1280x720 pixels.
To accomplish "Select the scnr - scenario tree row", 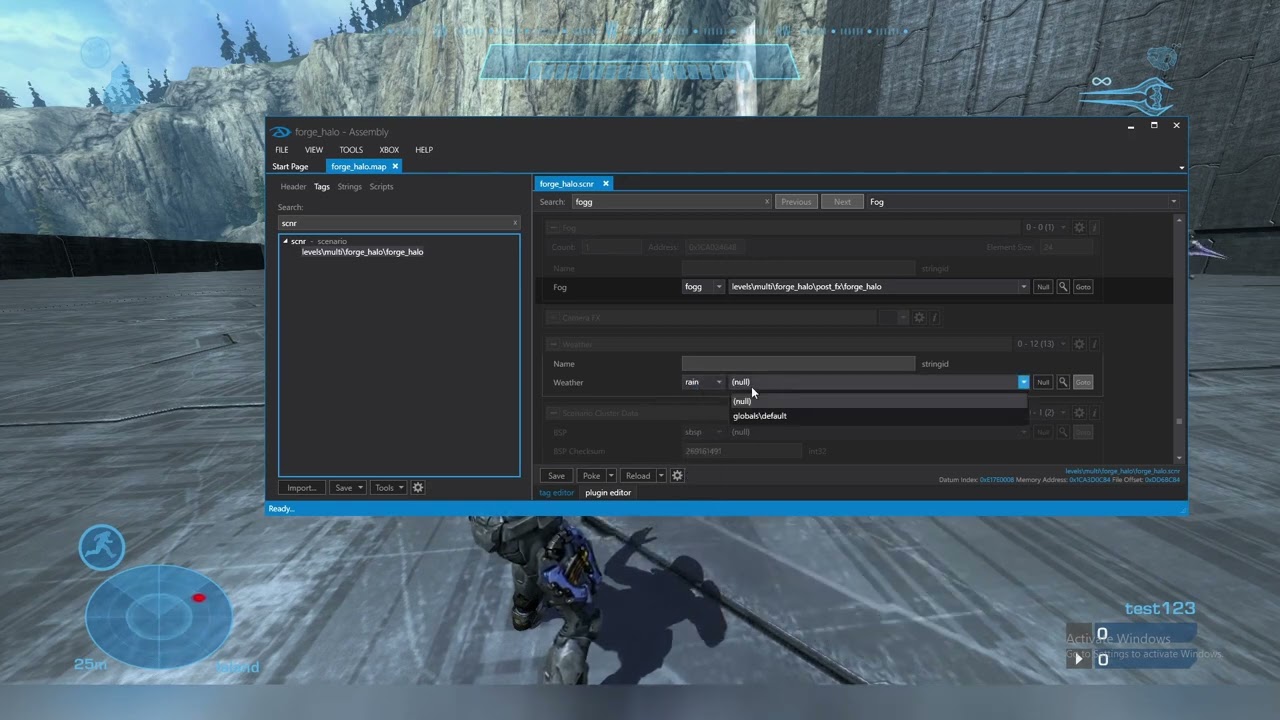I will tap(319, 241).
